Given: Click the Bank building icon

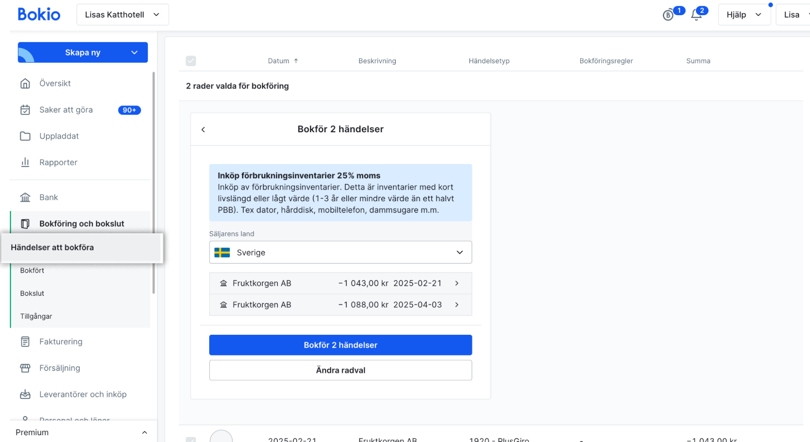Looking at the screenshot, I should coord(25,197).
